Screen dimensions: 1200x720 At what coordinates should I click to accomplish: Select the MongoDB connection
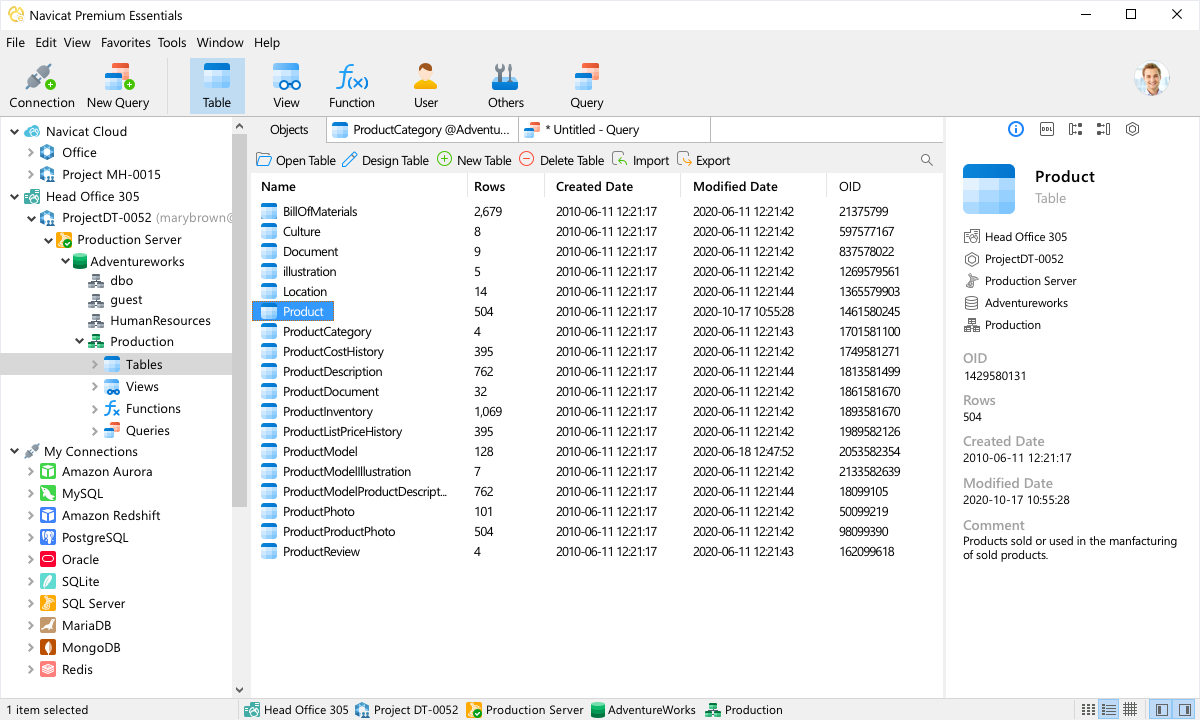pyautogui.click(x=91, y=648)
